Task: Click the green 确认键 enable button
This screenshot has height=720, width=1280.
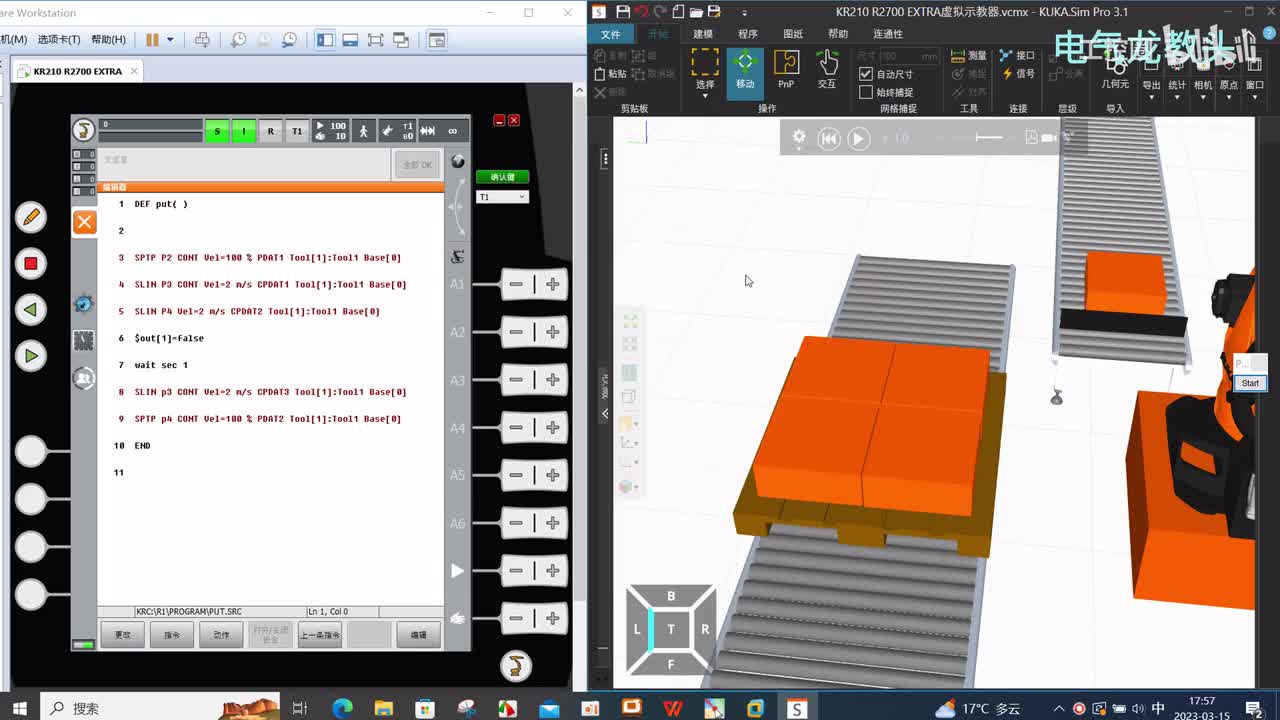Action: point(502,177)
